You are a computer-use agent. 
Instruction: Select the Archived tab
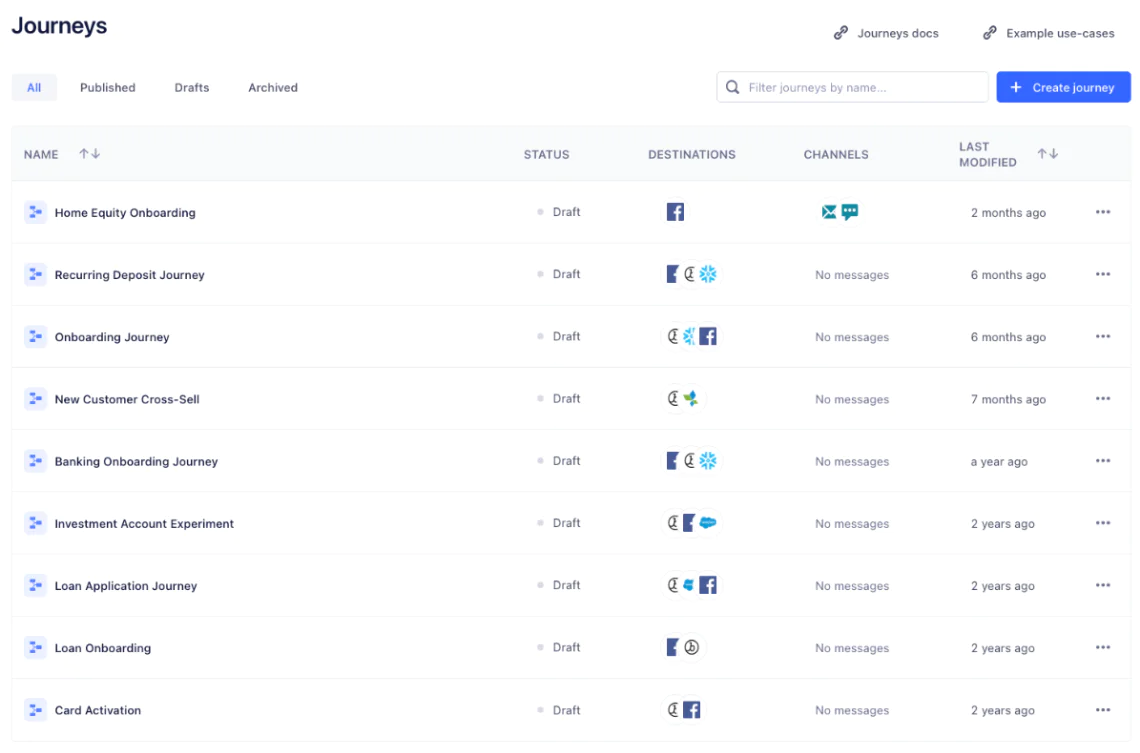coord(273,87)
